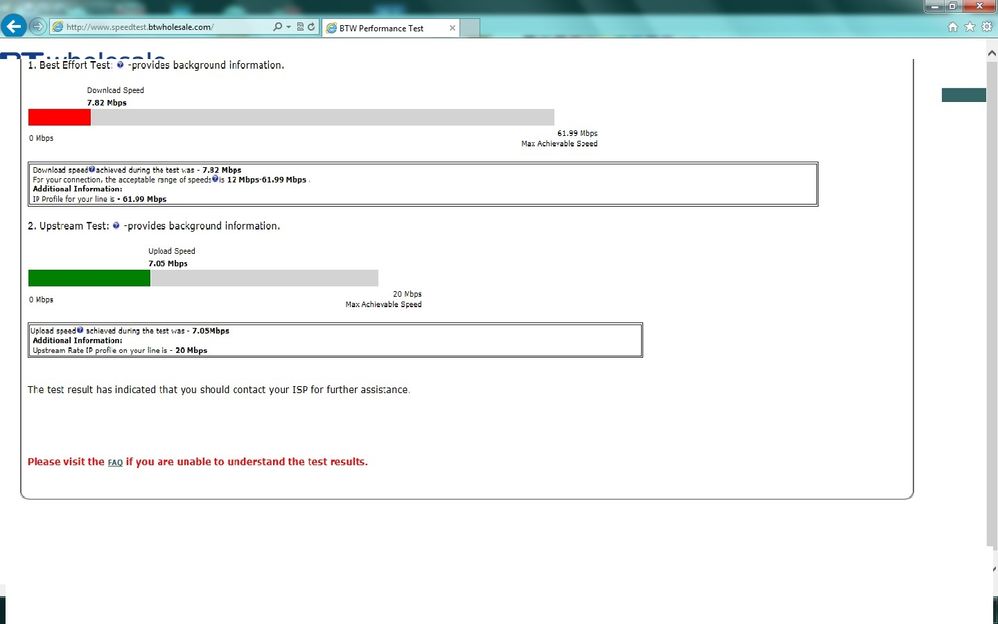The width and height of the screenshot is (998, 624).
Task: Click the 'Download Speed' label above the red bar
Action: pos(115,90)
